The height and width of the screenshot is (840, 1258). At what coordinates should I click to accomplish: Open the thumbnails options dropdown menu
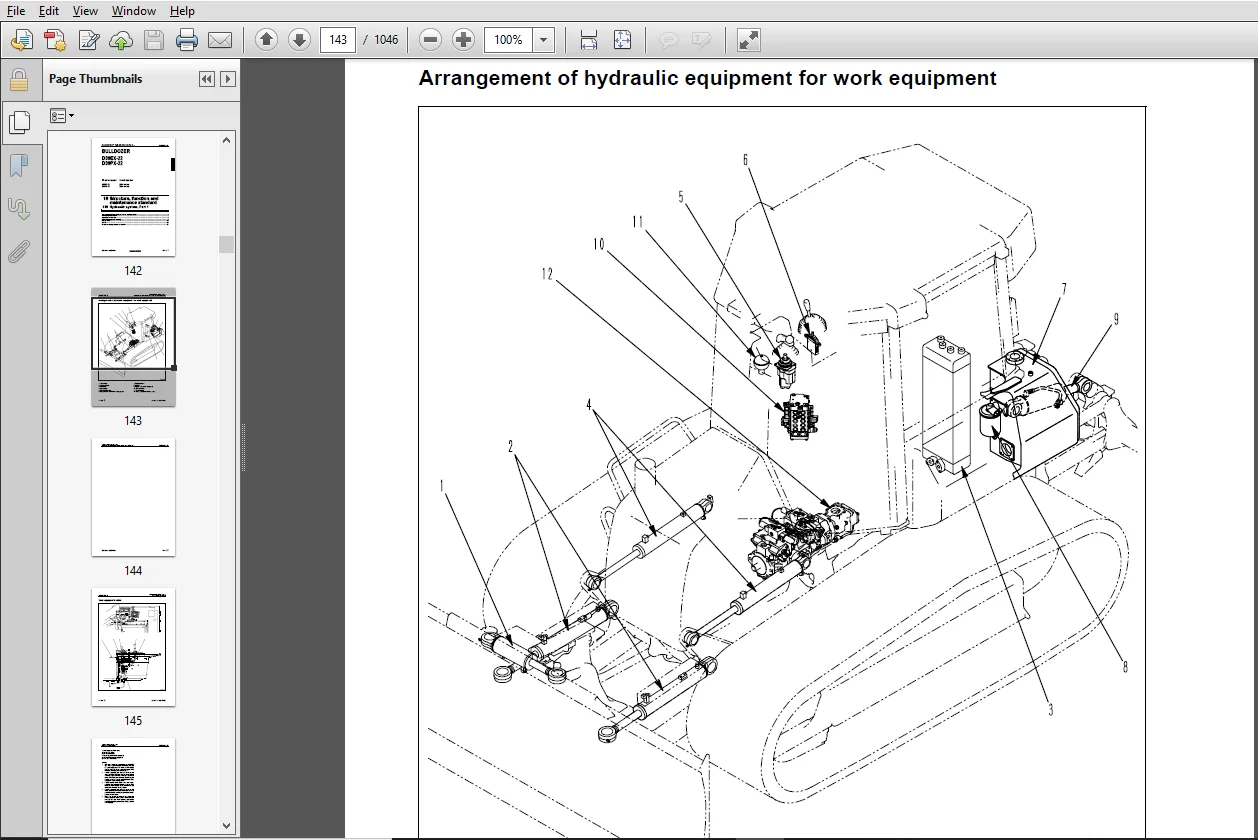click(62, 116)
